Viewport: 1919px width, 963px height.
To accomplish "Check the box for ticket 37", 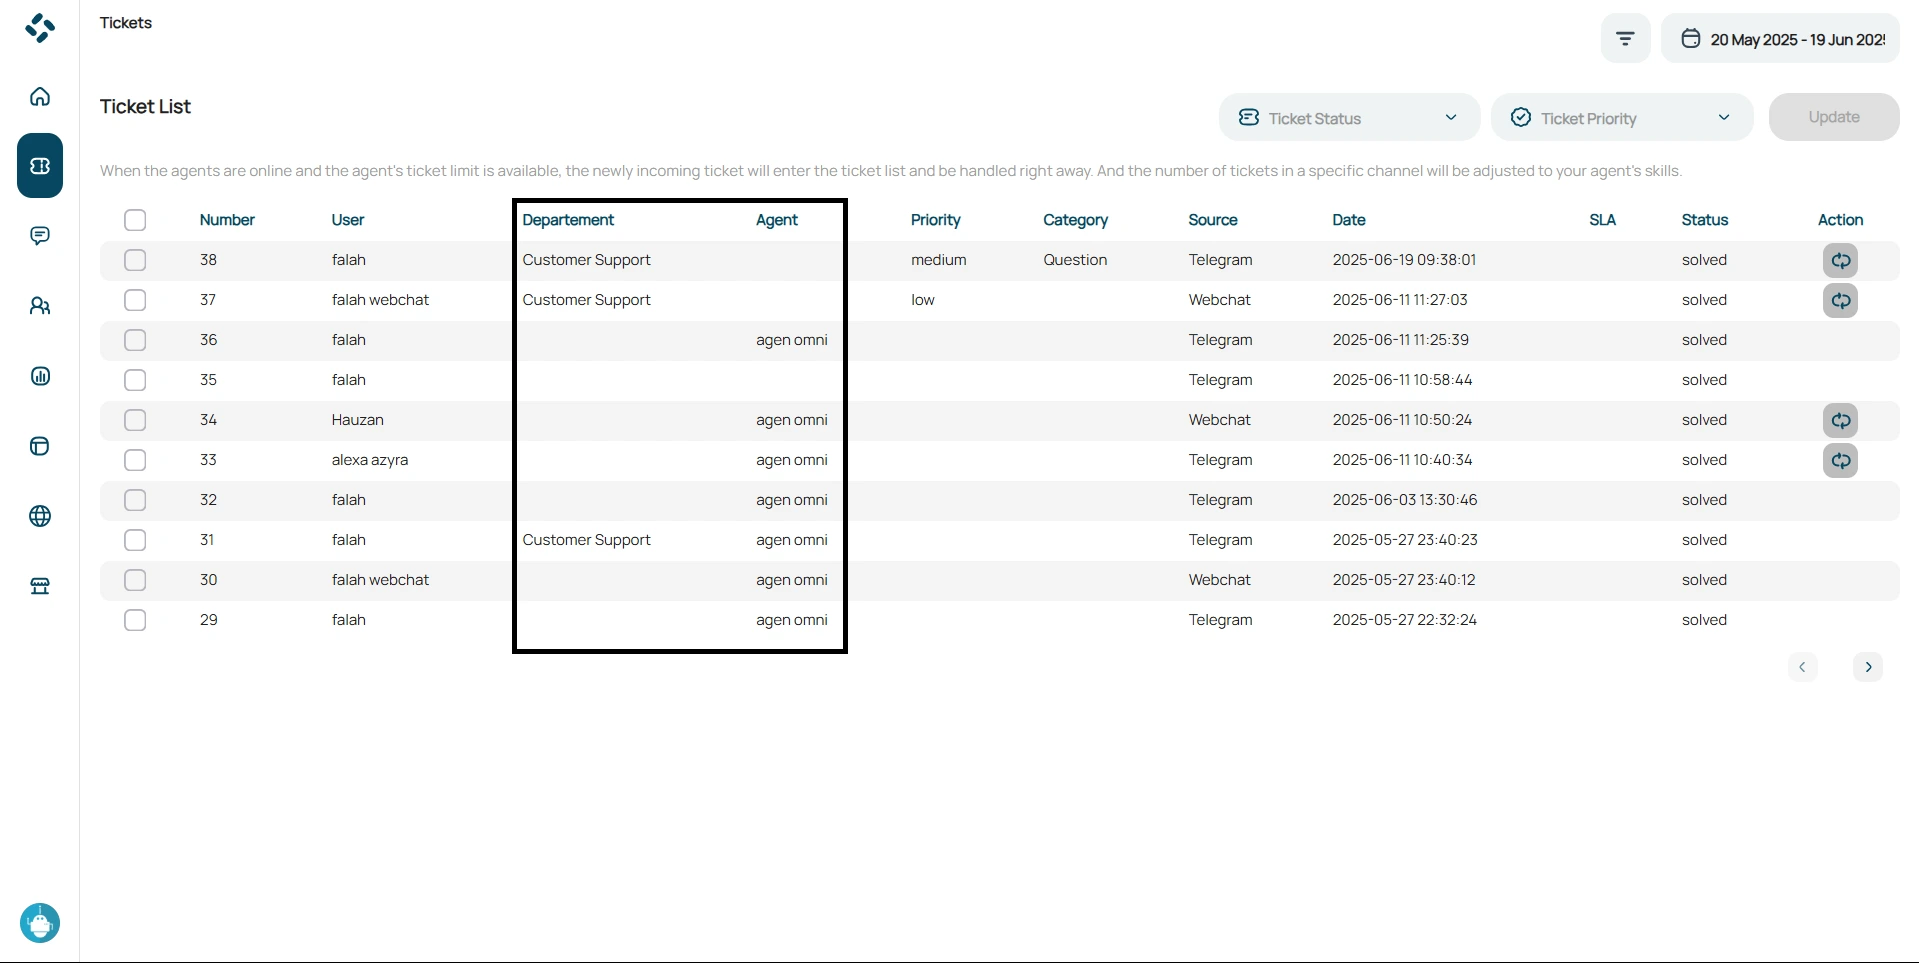I will (135, 300).
